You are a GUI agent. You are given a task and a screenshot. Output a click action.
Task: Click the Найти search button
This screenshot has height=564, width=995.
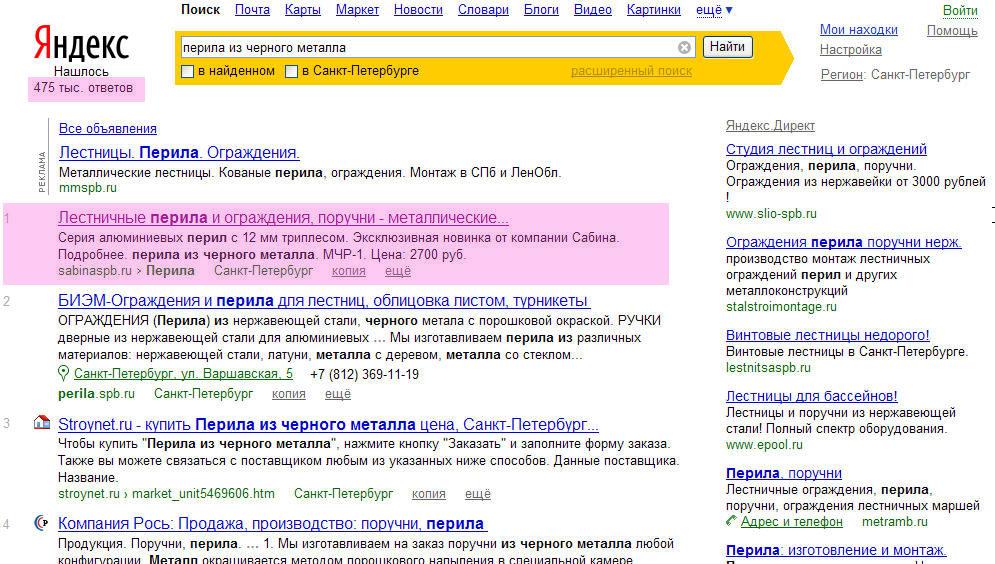coord(727,47)
